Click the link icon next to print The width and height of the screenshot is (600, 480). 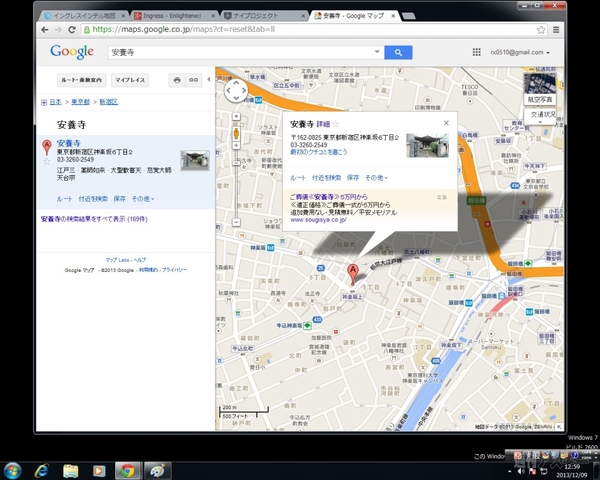(x=194, y=80)
